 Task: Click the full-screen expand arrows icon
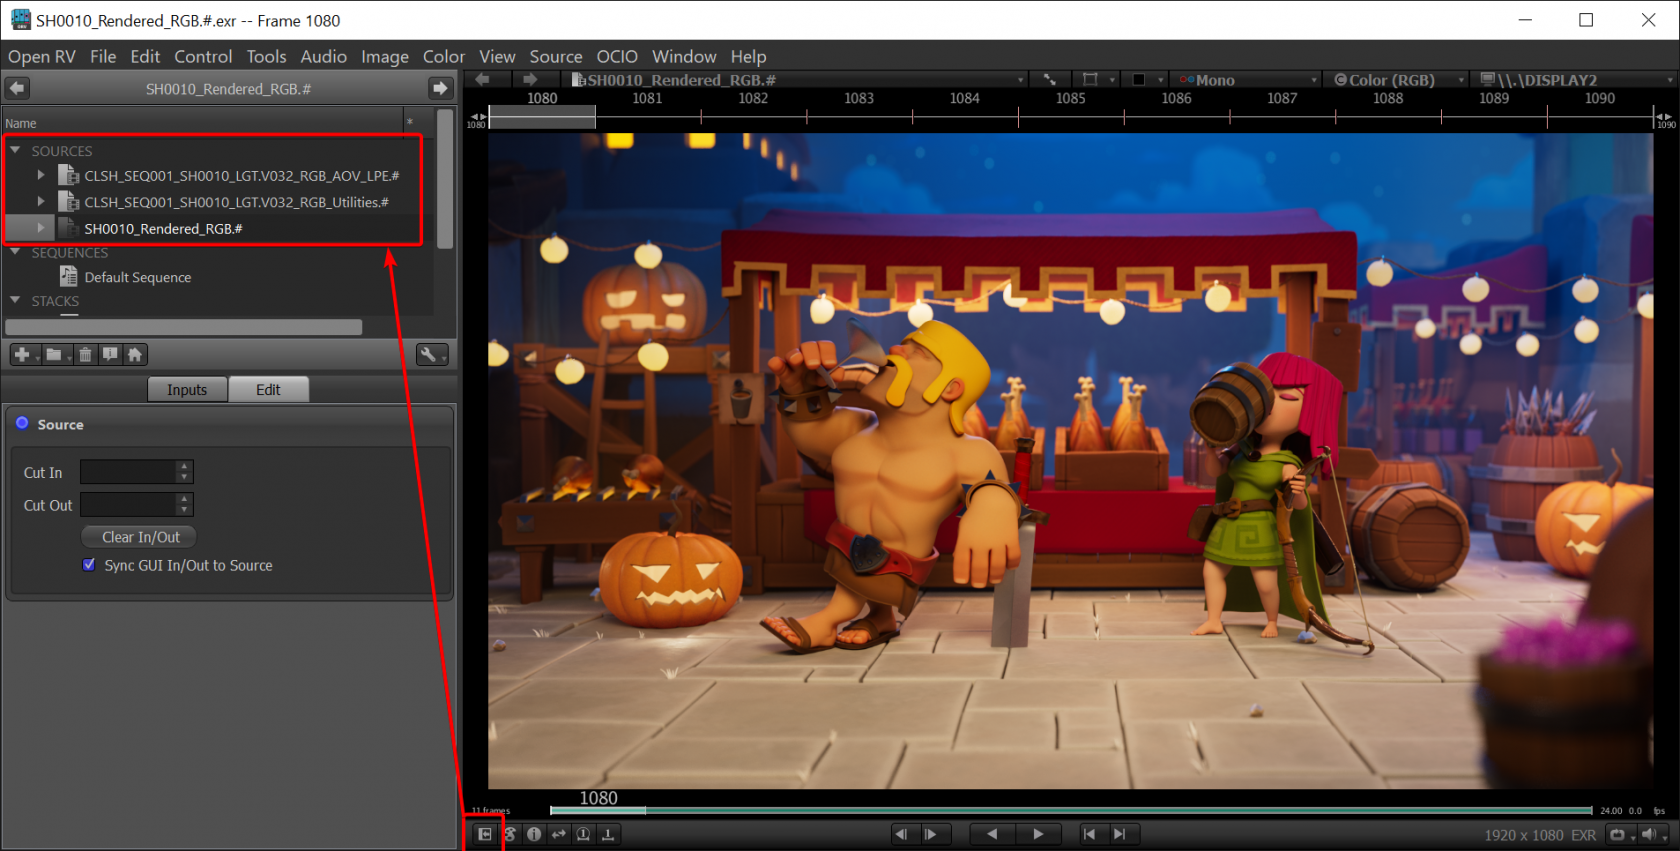coord(1050,80)
